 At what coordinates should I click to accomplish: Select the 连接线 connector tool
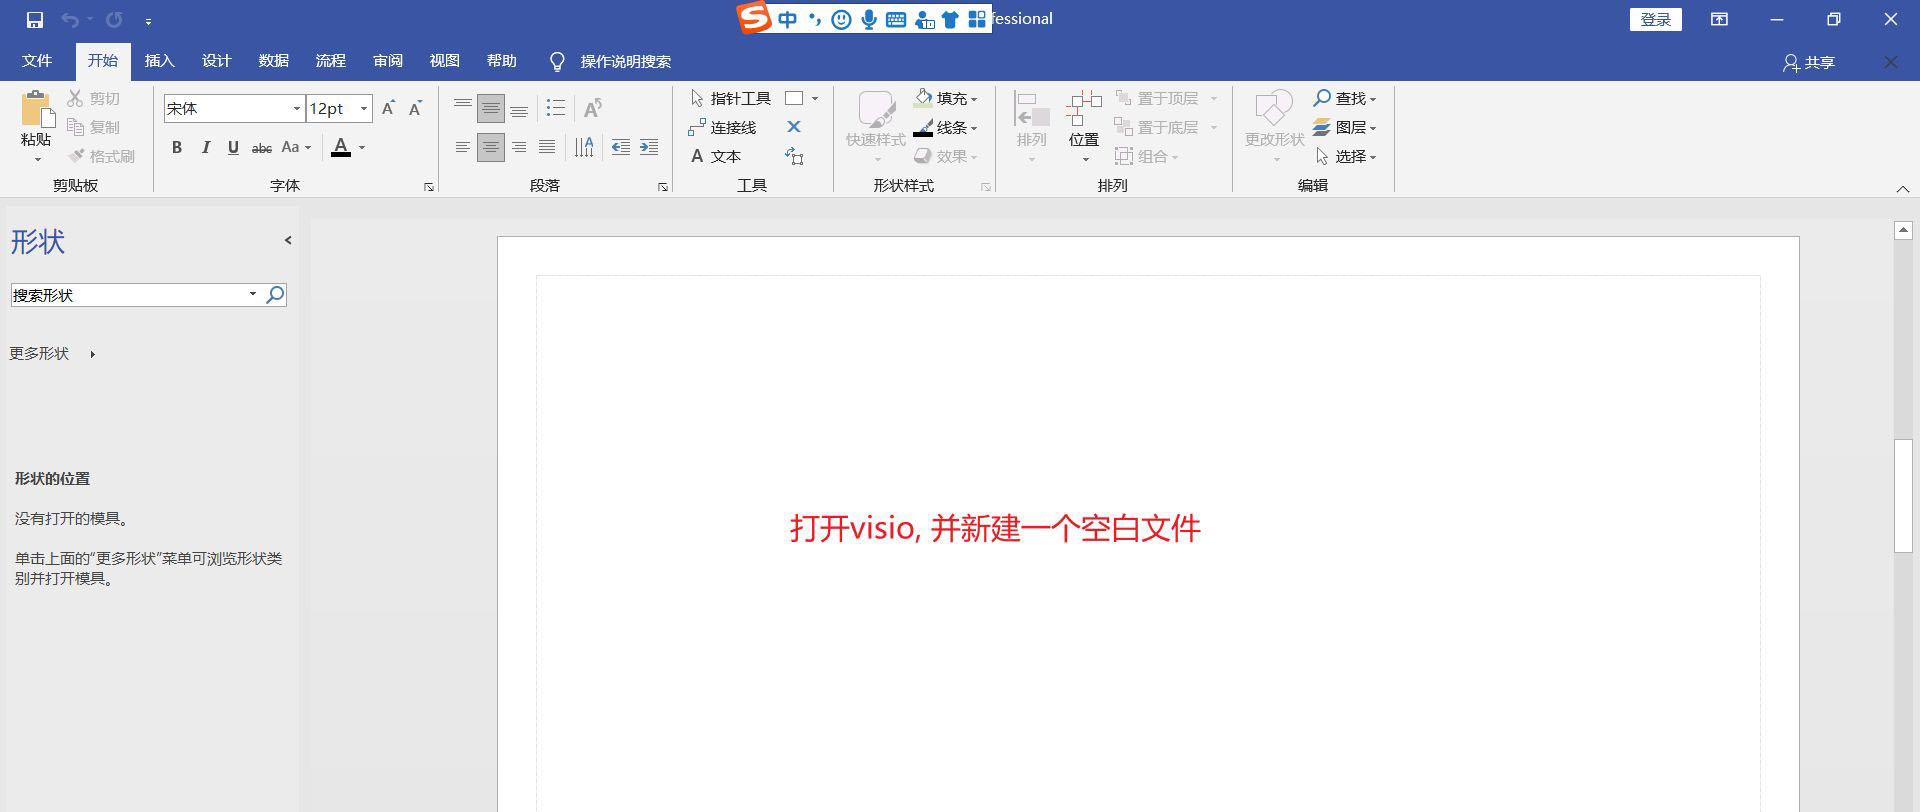click(722, 127)
